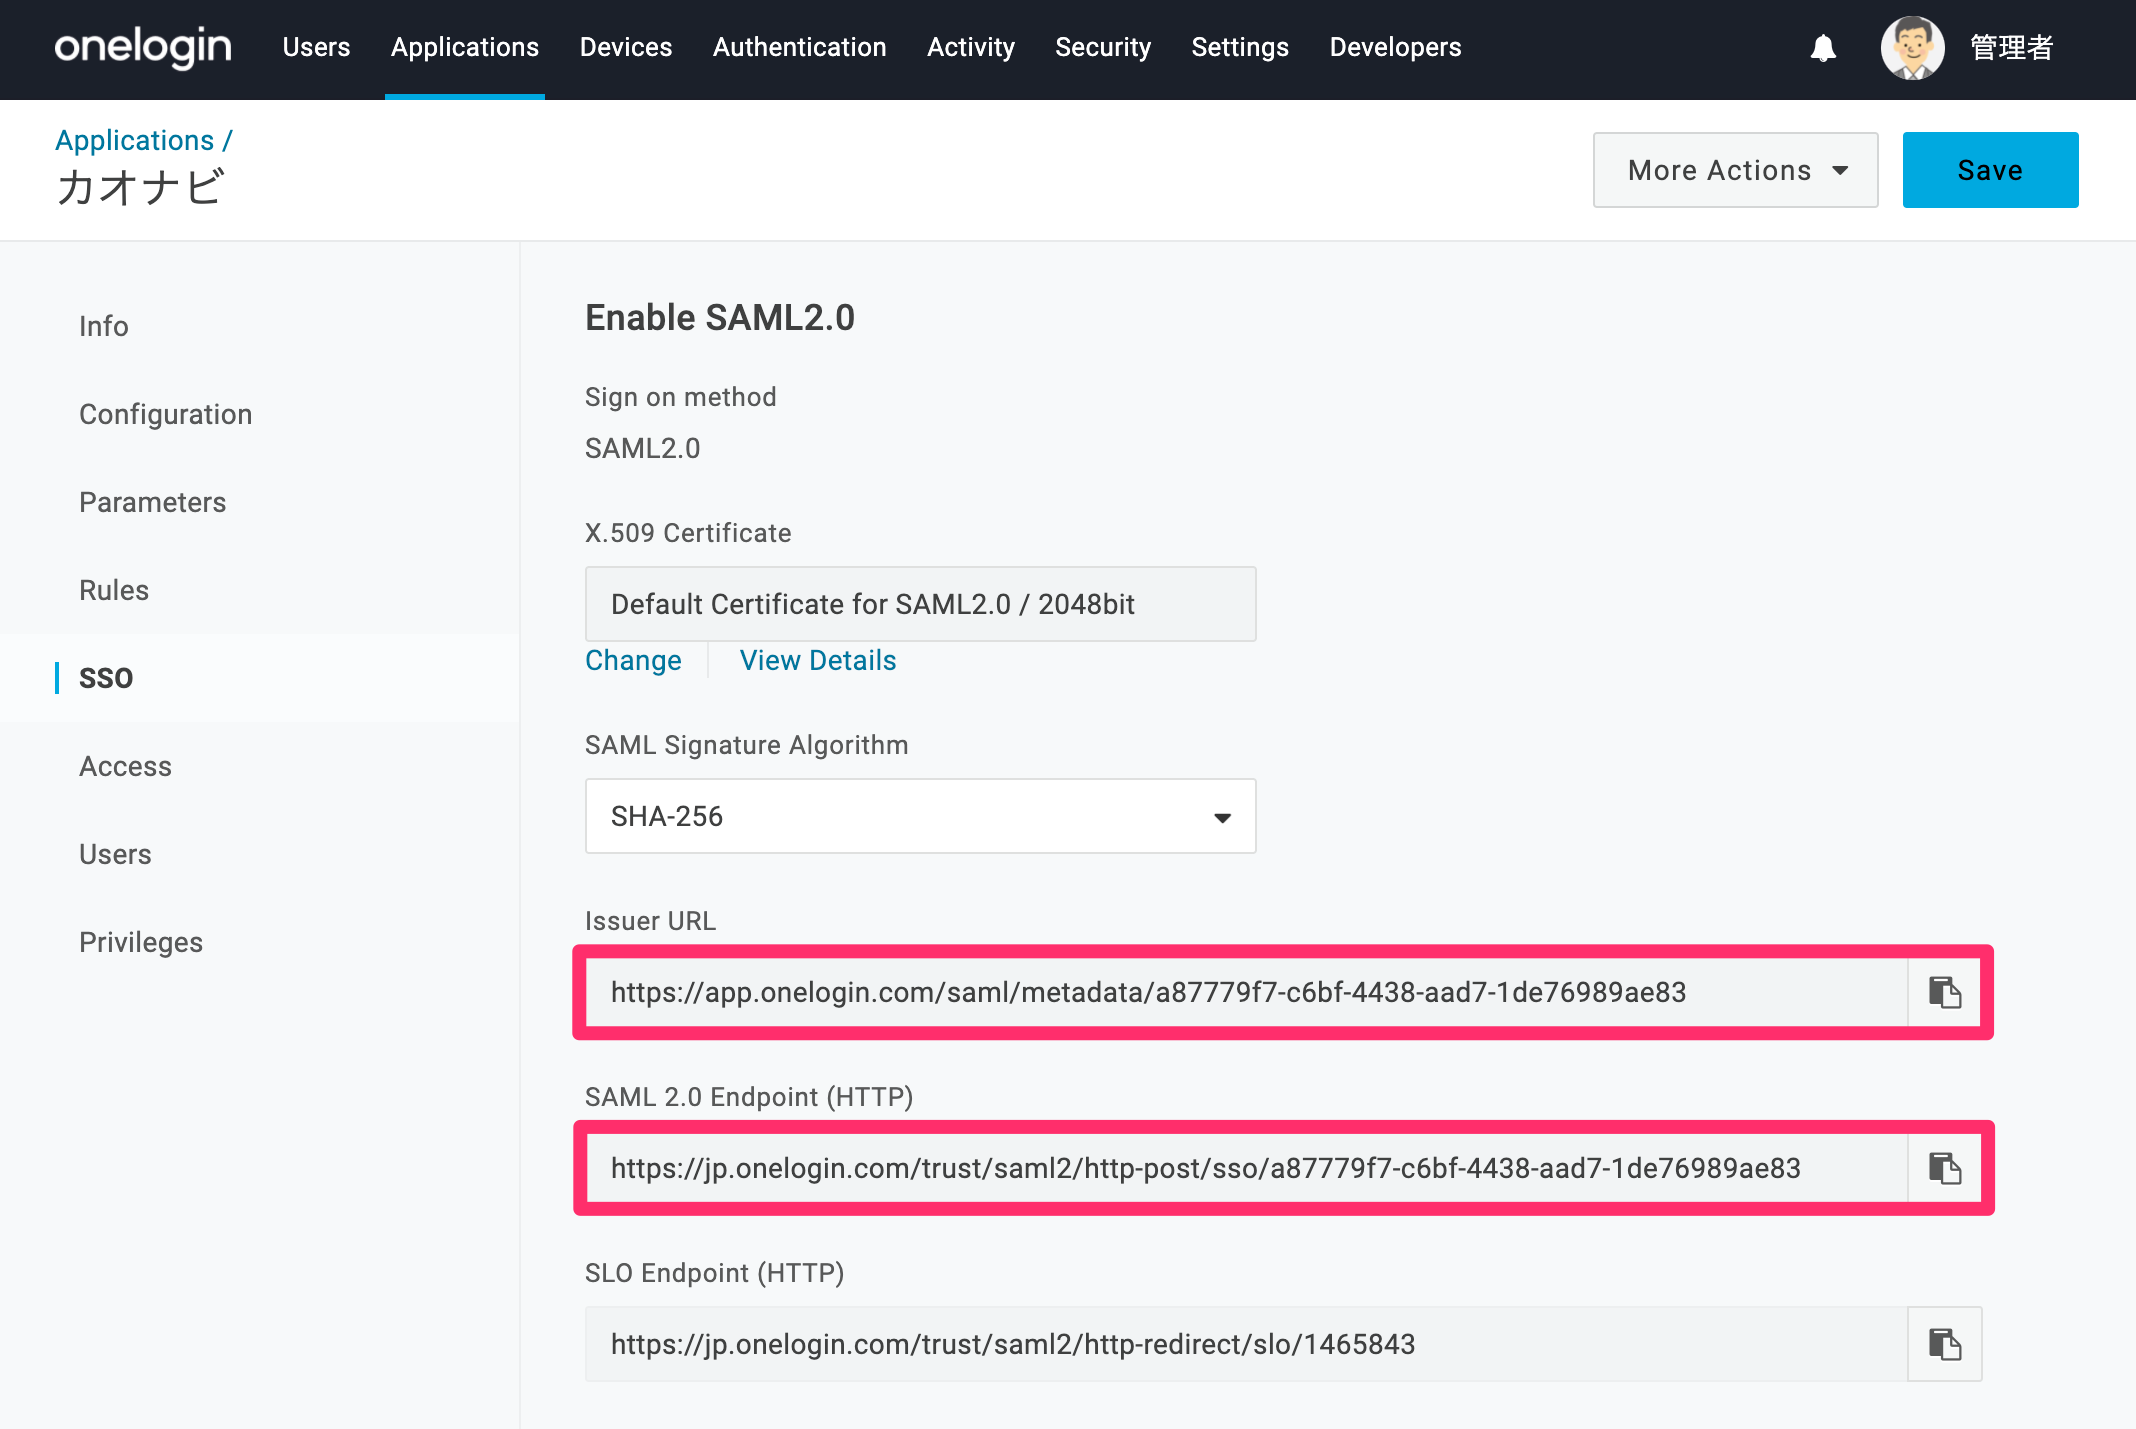
Task: Open the SAML Signature Algorithm dropdown
Action: tap(920, 816)
